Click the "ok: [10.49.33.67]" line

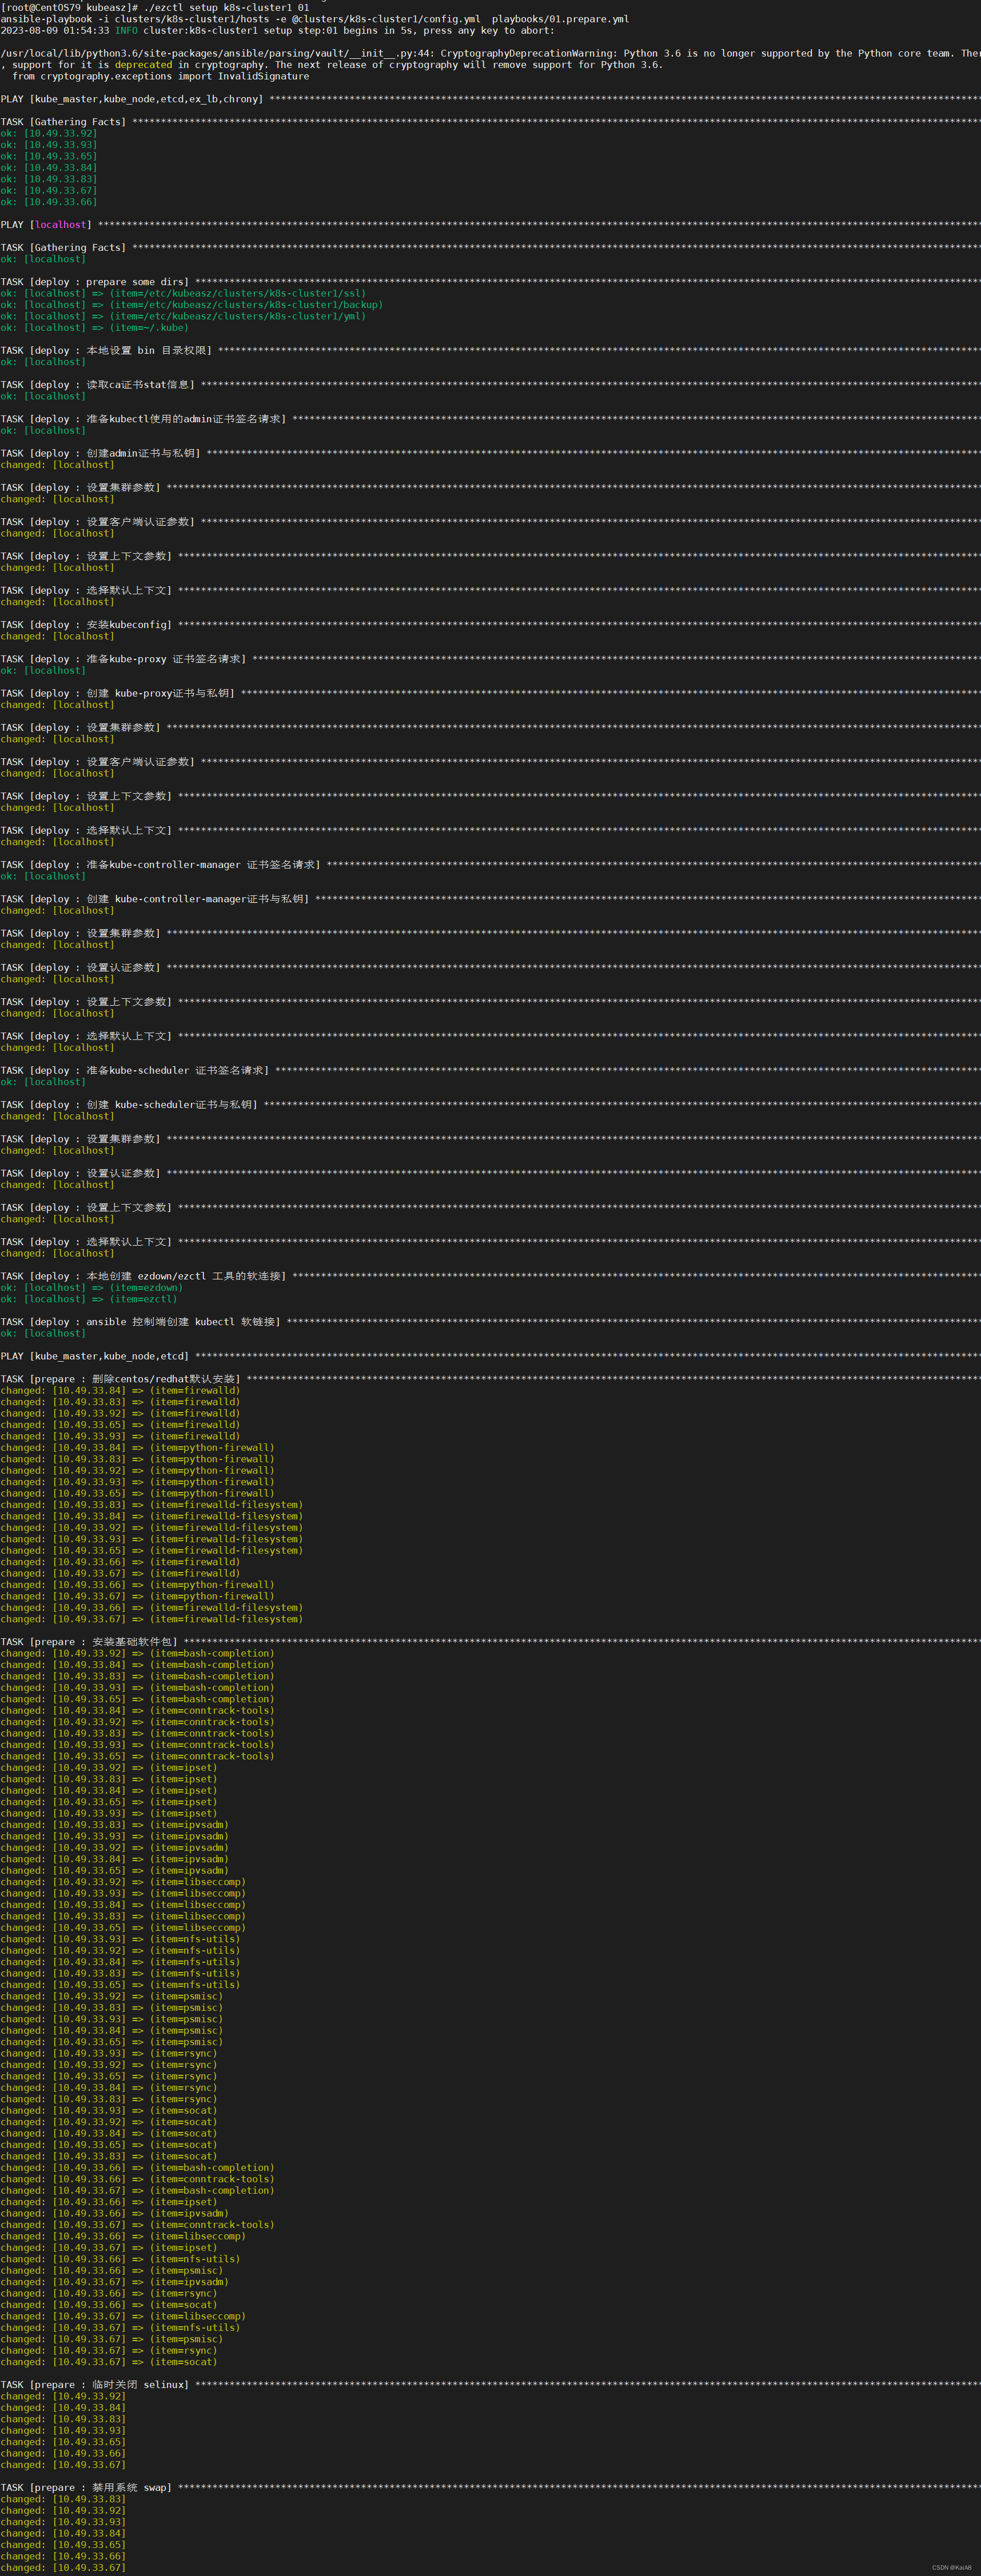(x=49, y=190)
